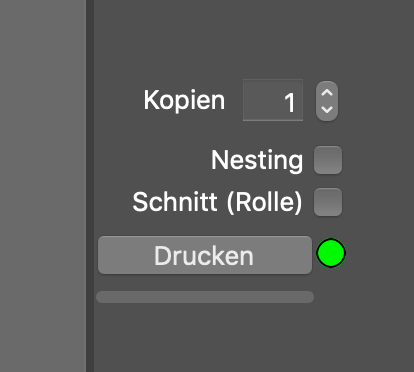
Task: Click the Nesting label text
Action: pyautogui.click(x=257, y=161)
